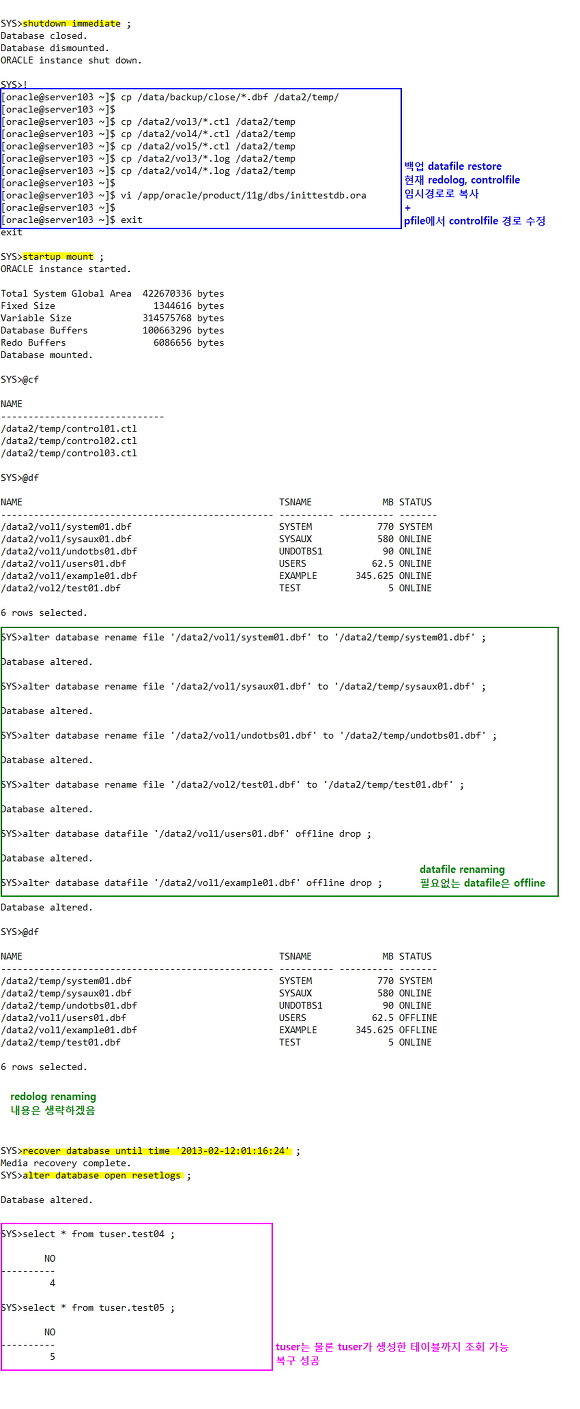The width and height of the screenshot is (580, 1409).
Task: Click the OFFLINE status of the users01.dbf row
Action: tap(418, 1018)
